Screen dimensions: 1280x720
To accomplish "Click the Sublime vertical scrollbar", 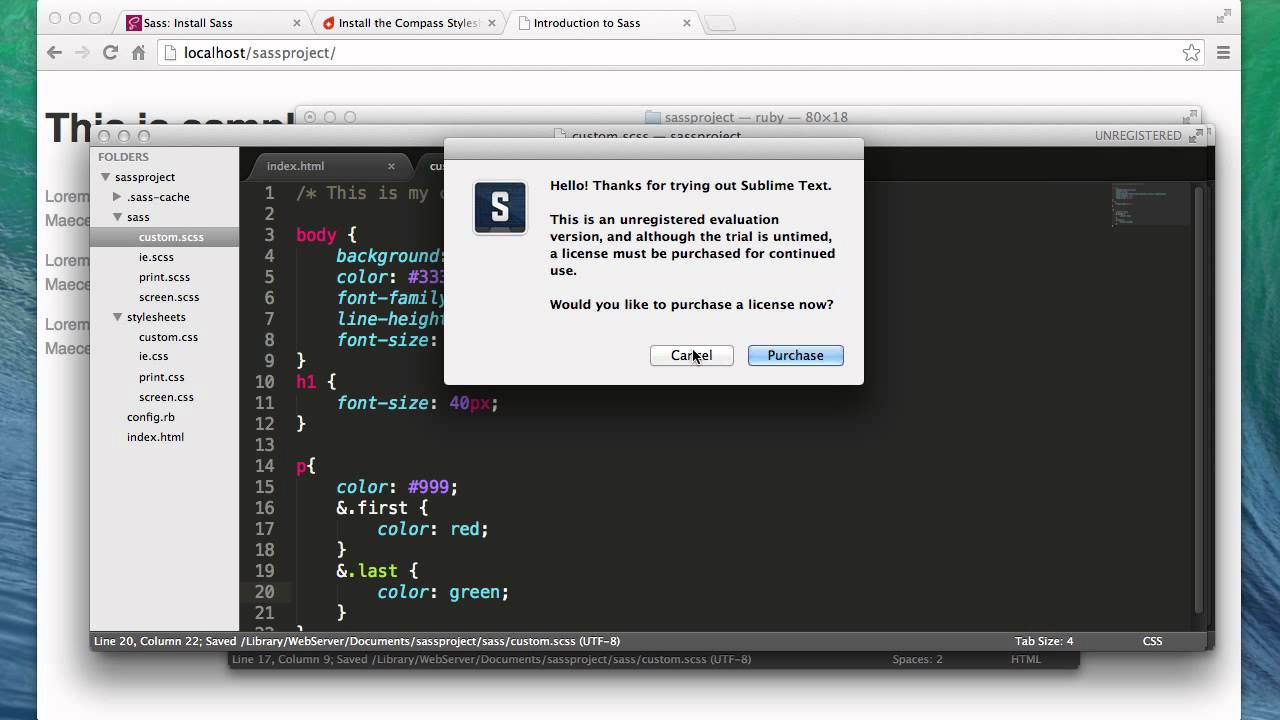I will pos(1199,400).
